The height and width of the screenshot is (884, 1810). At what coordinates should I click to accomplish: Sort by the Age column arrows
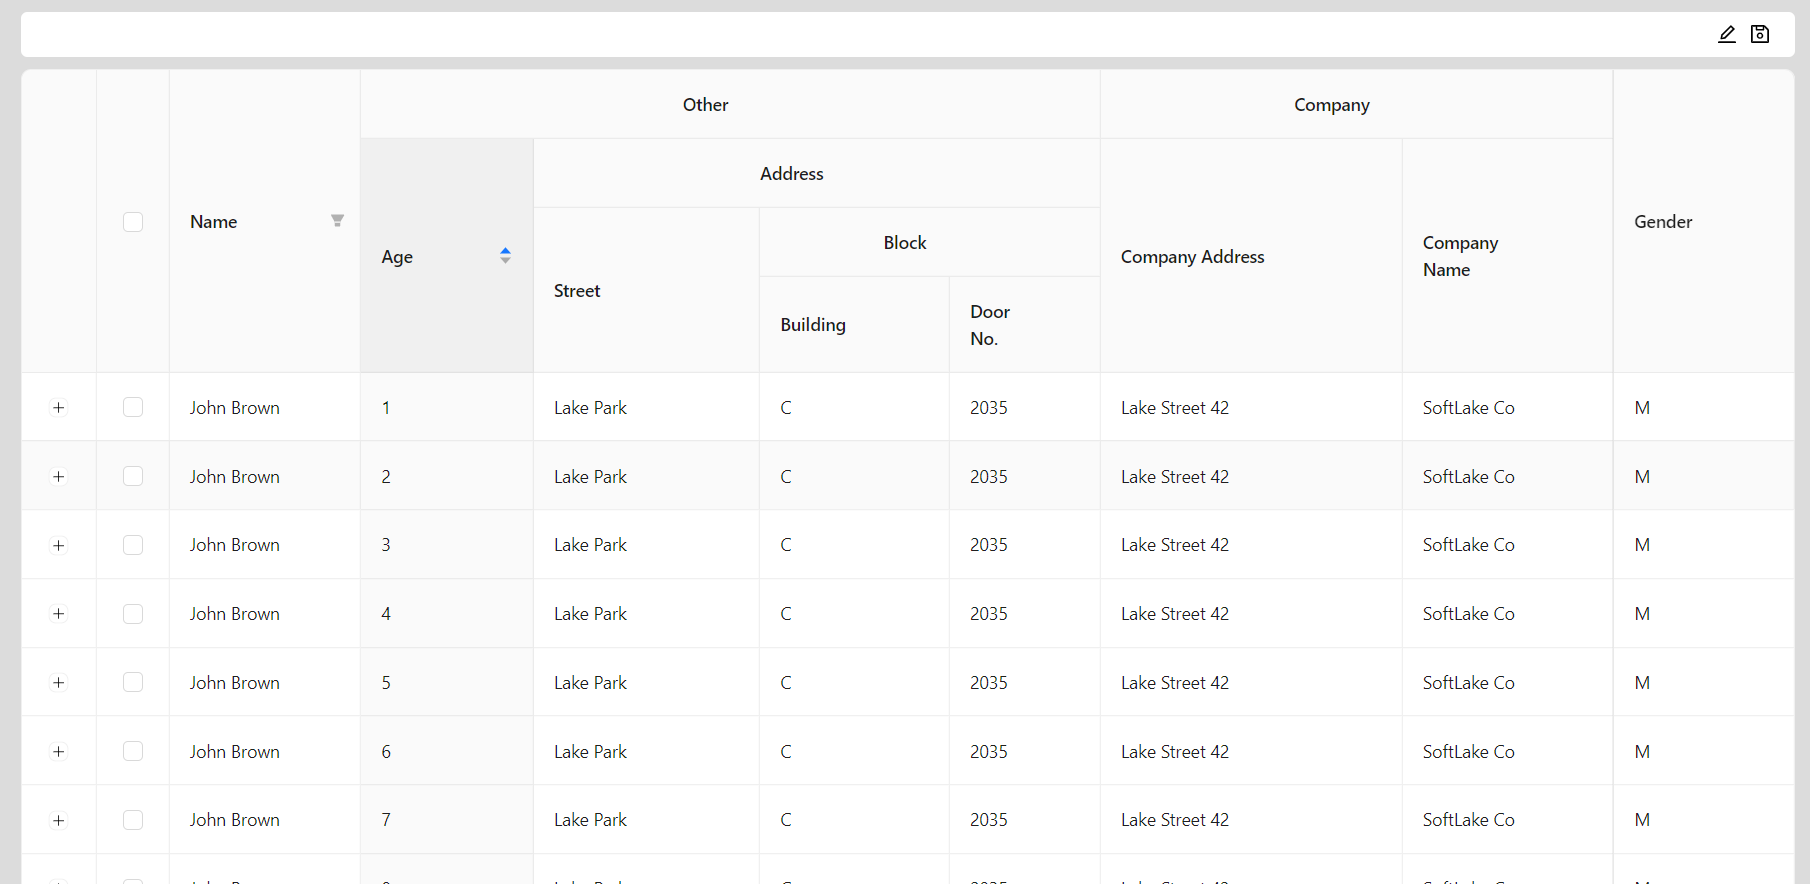pos(505,256)
